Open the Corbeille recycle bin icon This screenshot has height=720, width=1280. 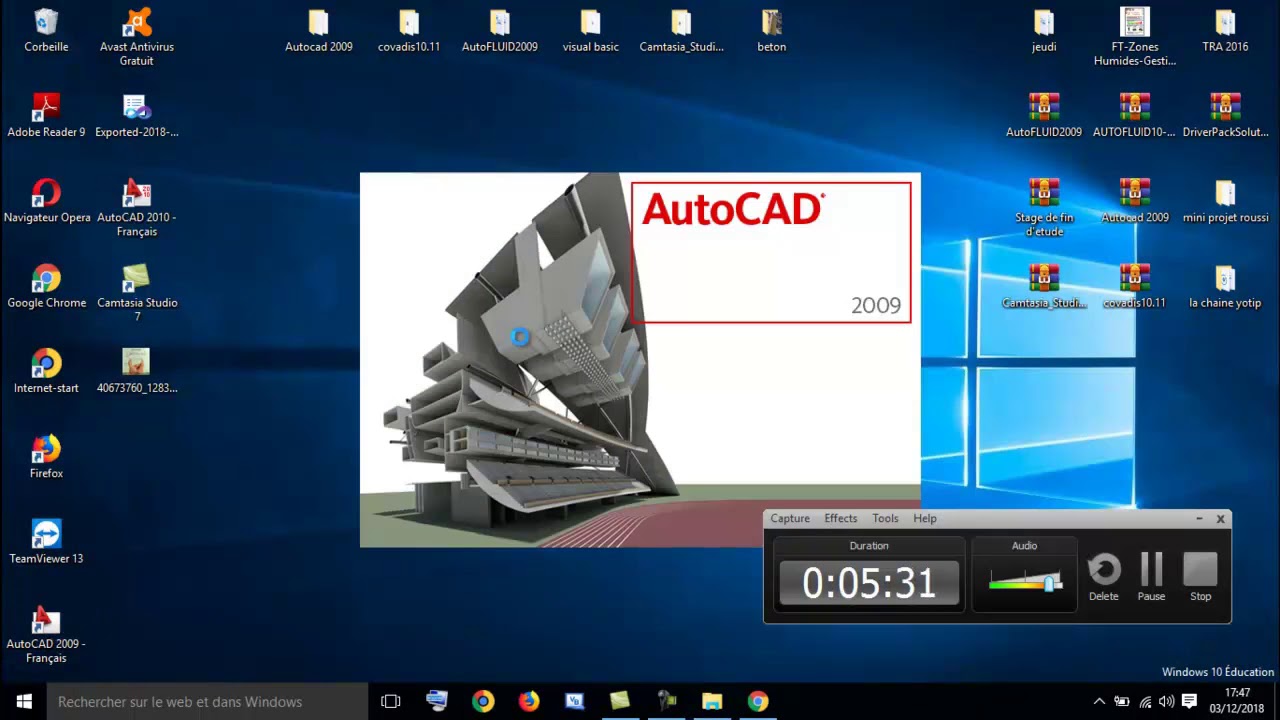coord(46,30)
